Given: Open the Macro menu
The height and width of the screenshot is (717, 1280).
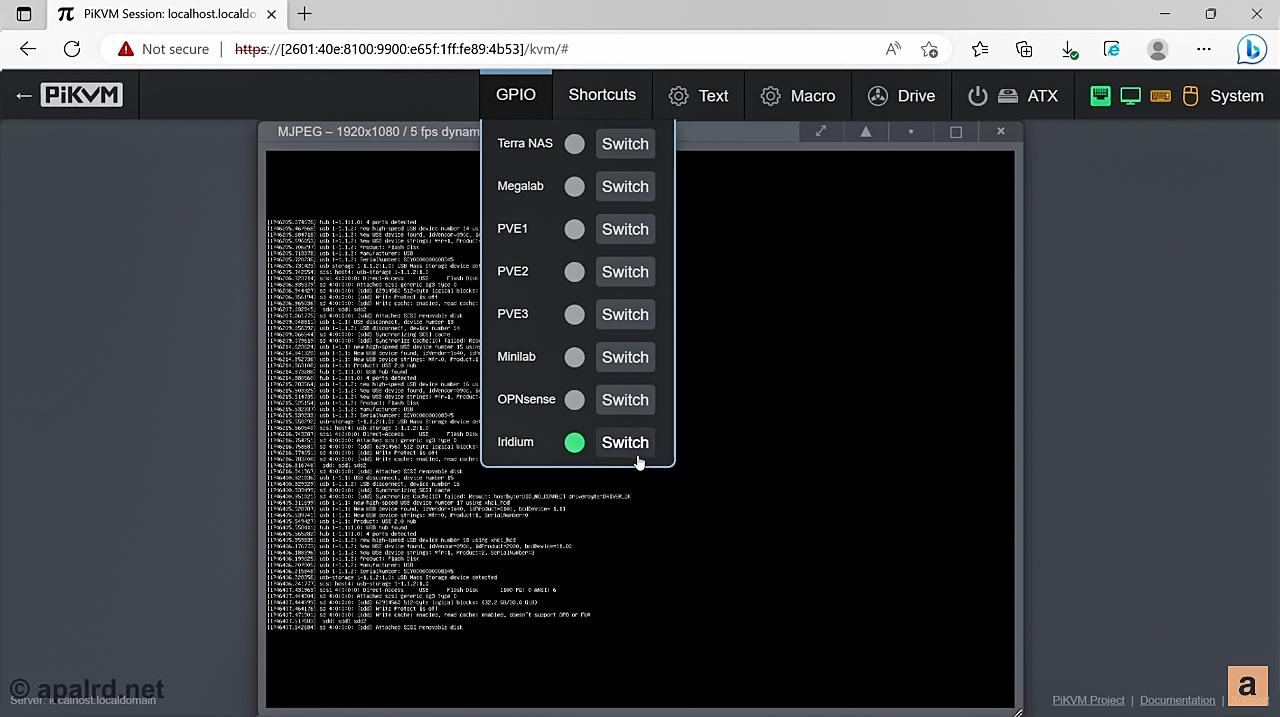Looking at the screenshot, I should point(797,96).
